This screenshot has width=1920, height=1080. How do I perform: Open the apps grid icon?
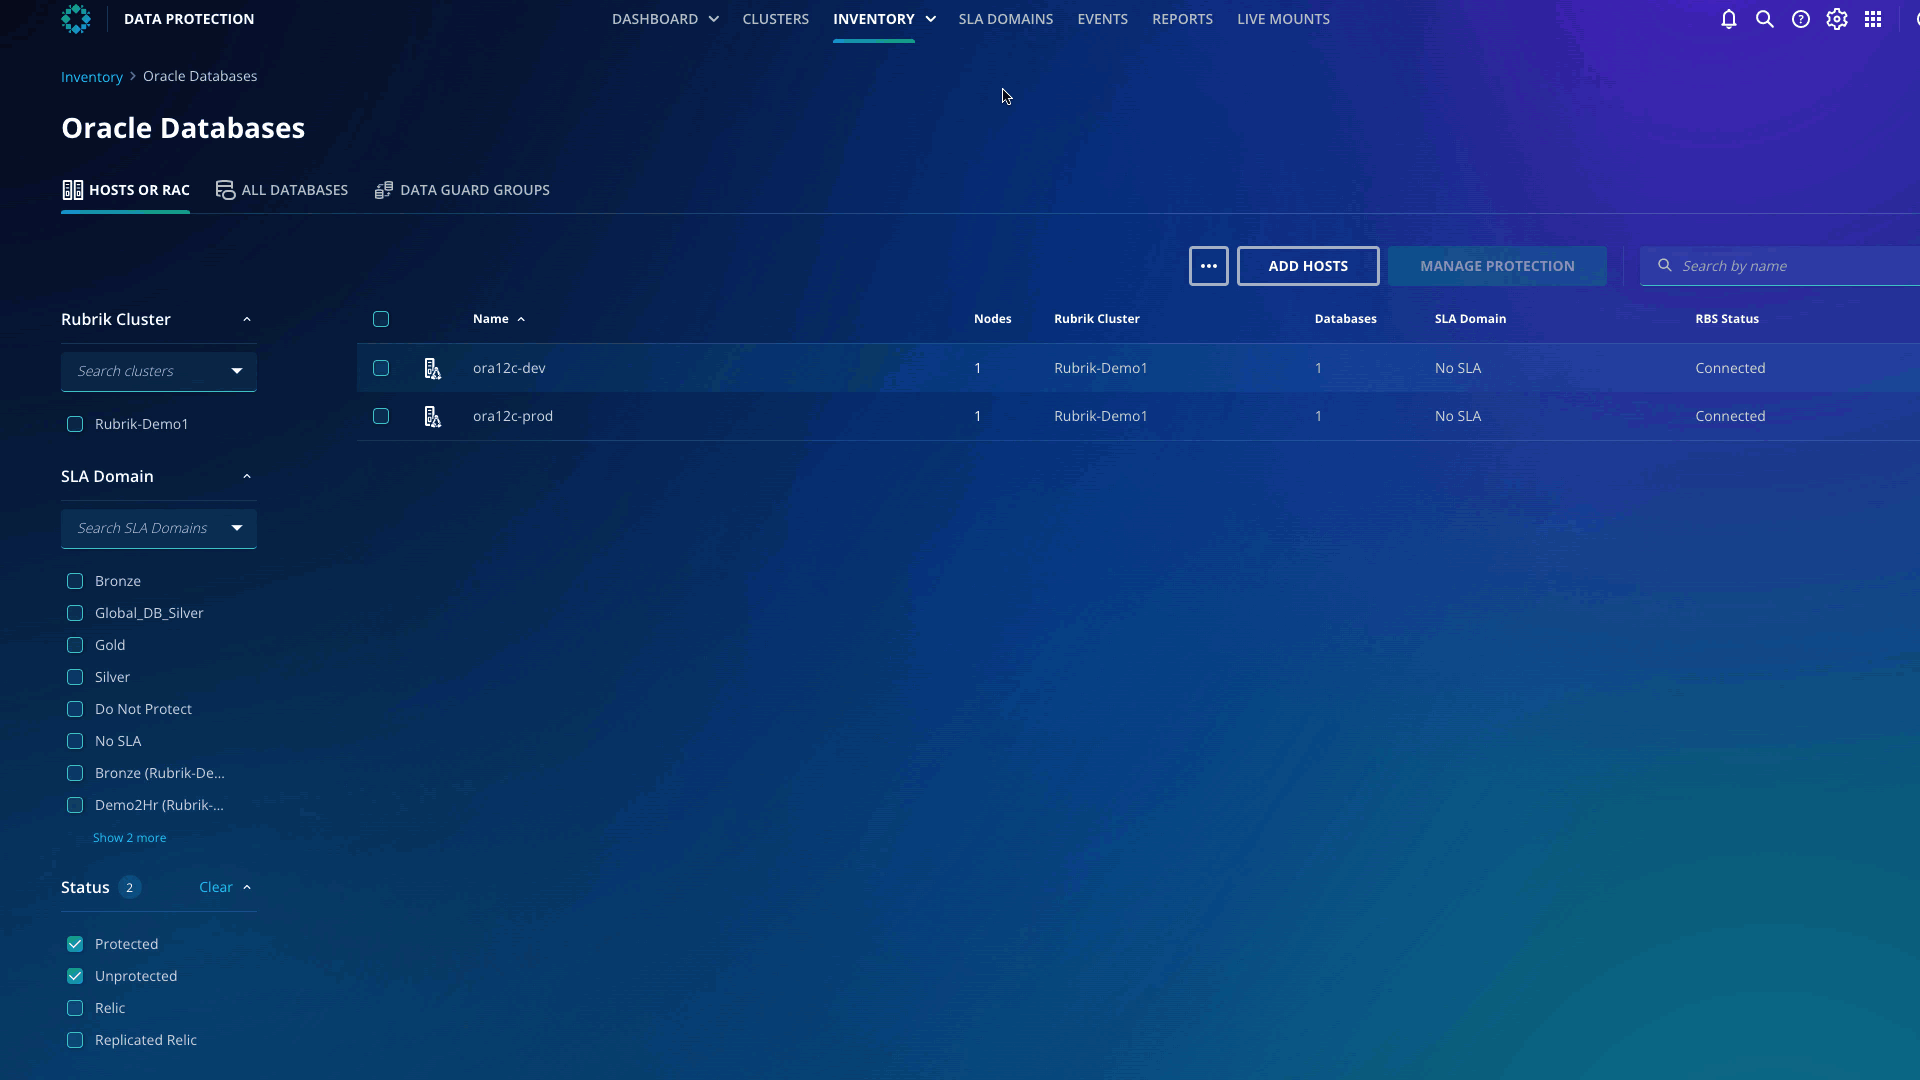point(1873,19)
